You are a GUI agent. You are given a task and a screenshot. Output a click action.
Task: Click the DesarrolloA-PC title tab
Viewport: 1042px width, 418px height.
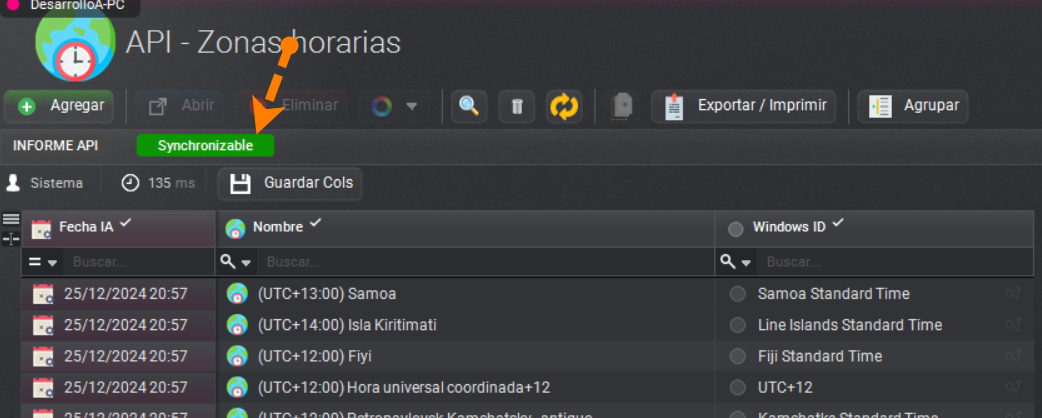(x=70, y=6)
